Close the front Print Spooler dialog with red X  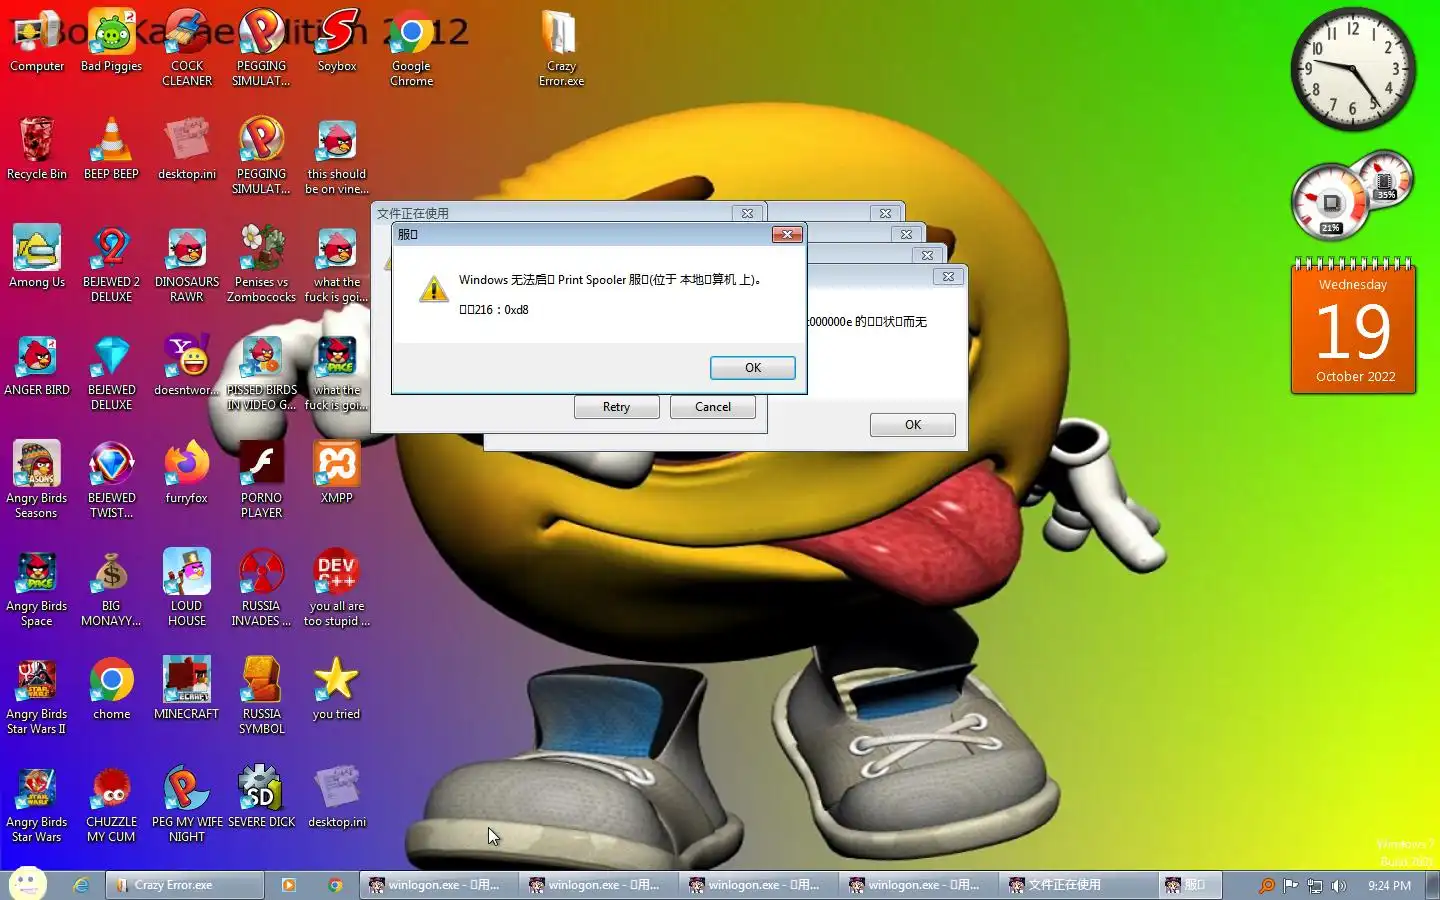[787, 234]
